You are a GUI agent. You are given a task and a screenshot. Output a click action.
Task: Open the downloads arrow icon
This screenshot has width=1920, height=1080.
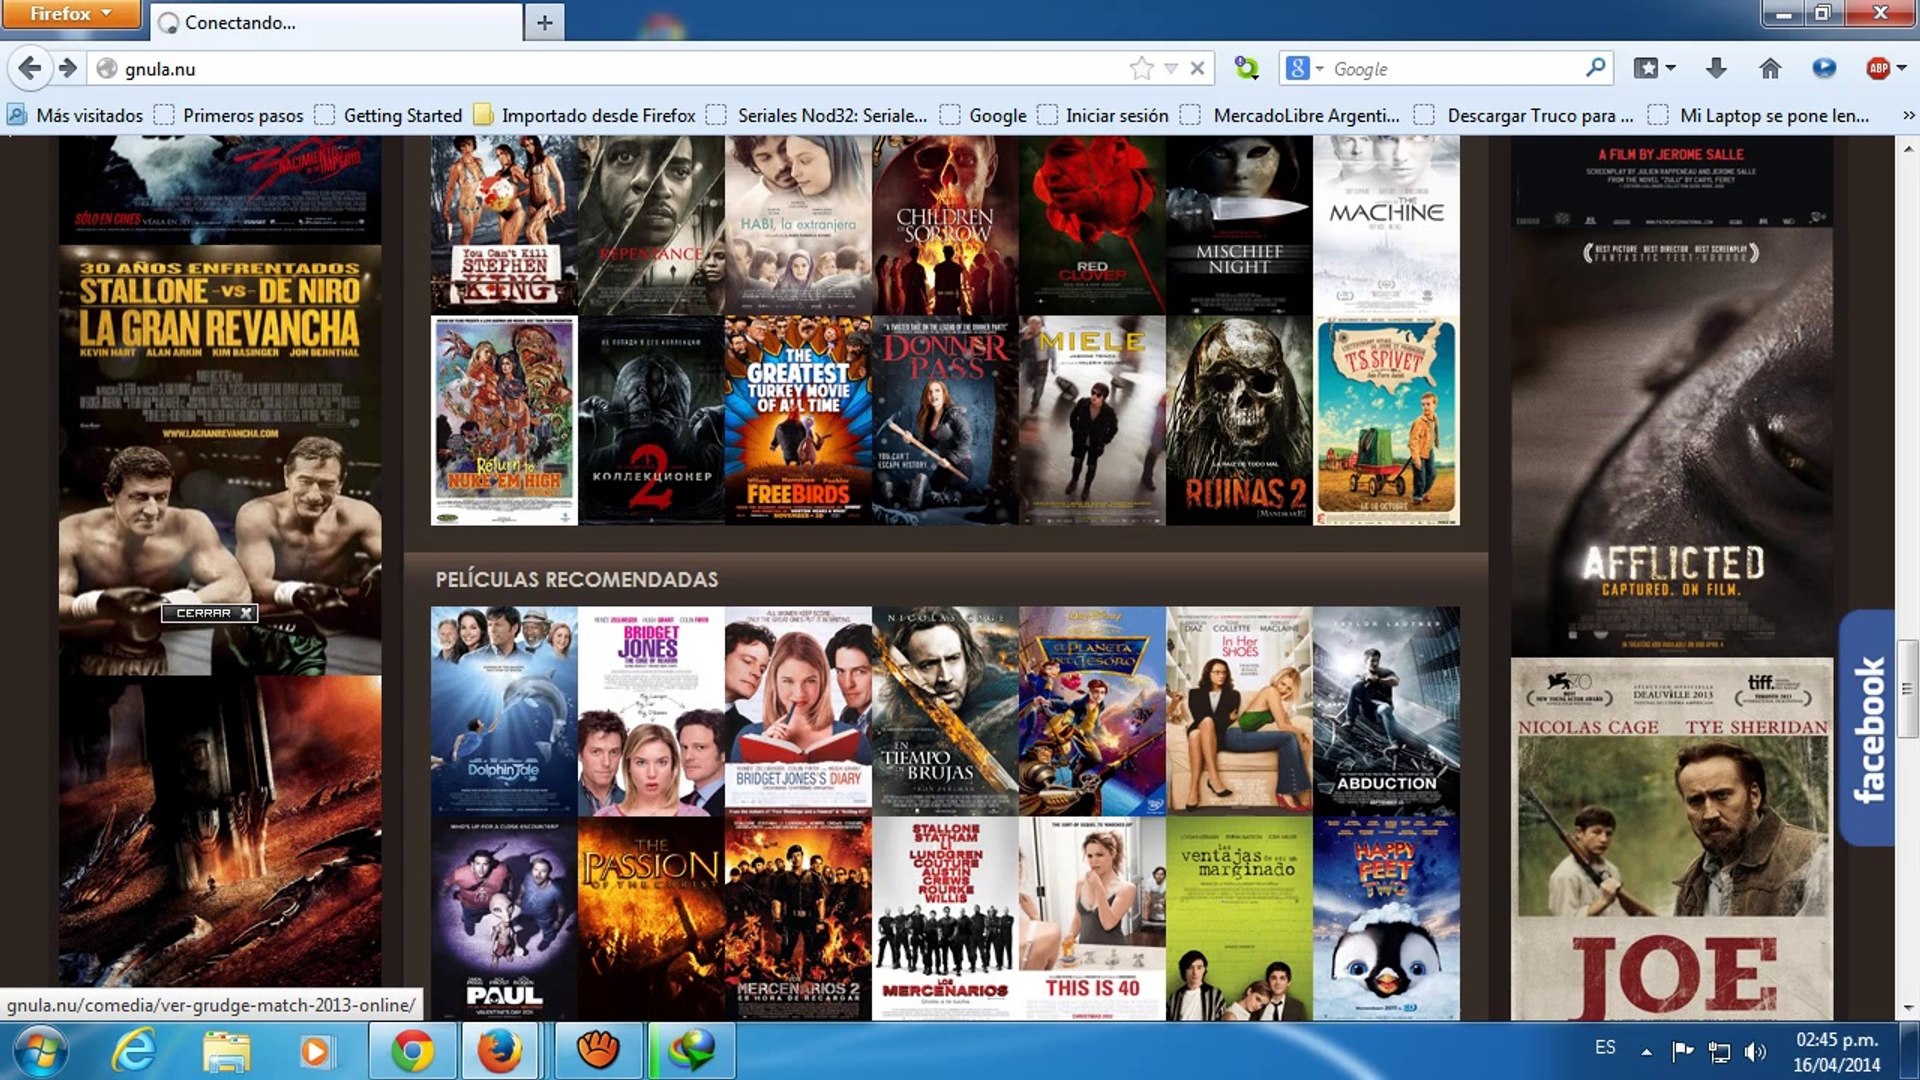[x=1716, y=68]
